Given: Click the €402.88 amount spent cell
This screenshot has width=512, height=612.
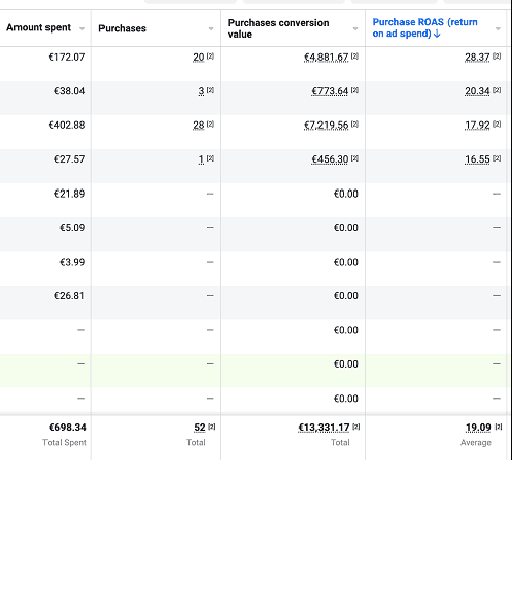Looking at the screenshot, I should coord(67,125).
